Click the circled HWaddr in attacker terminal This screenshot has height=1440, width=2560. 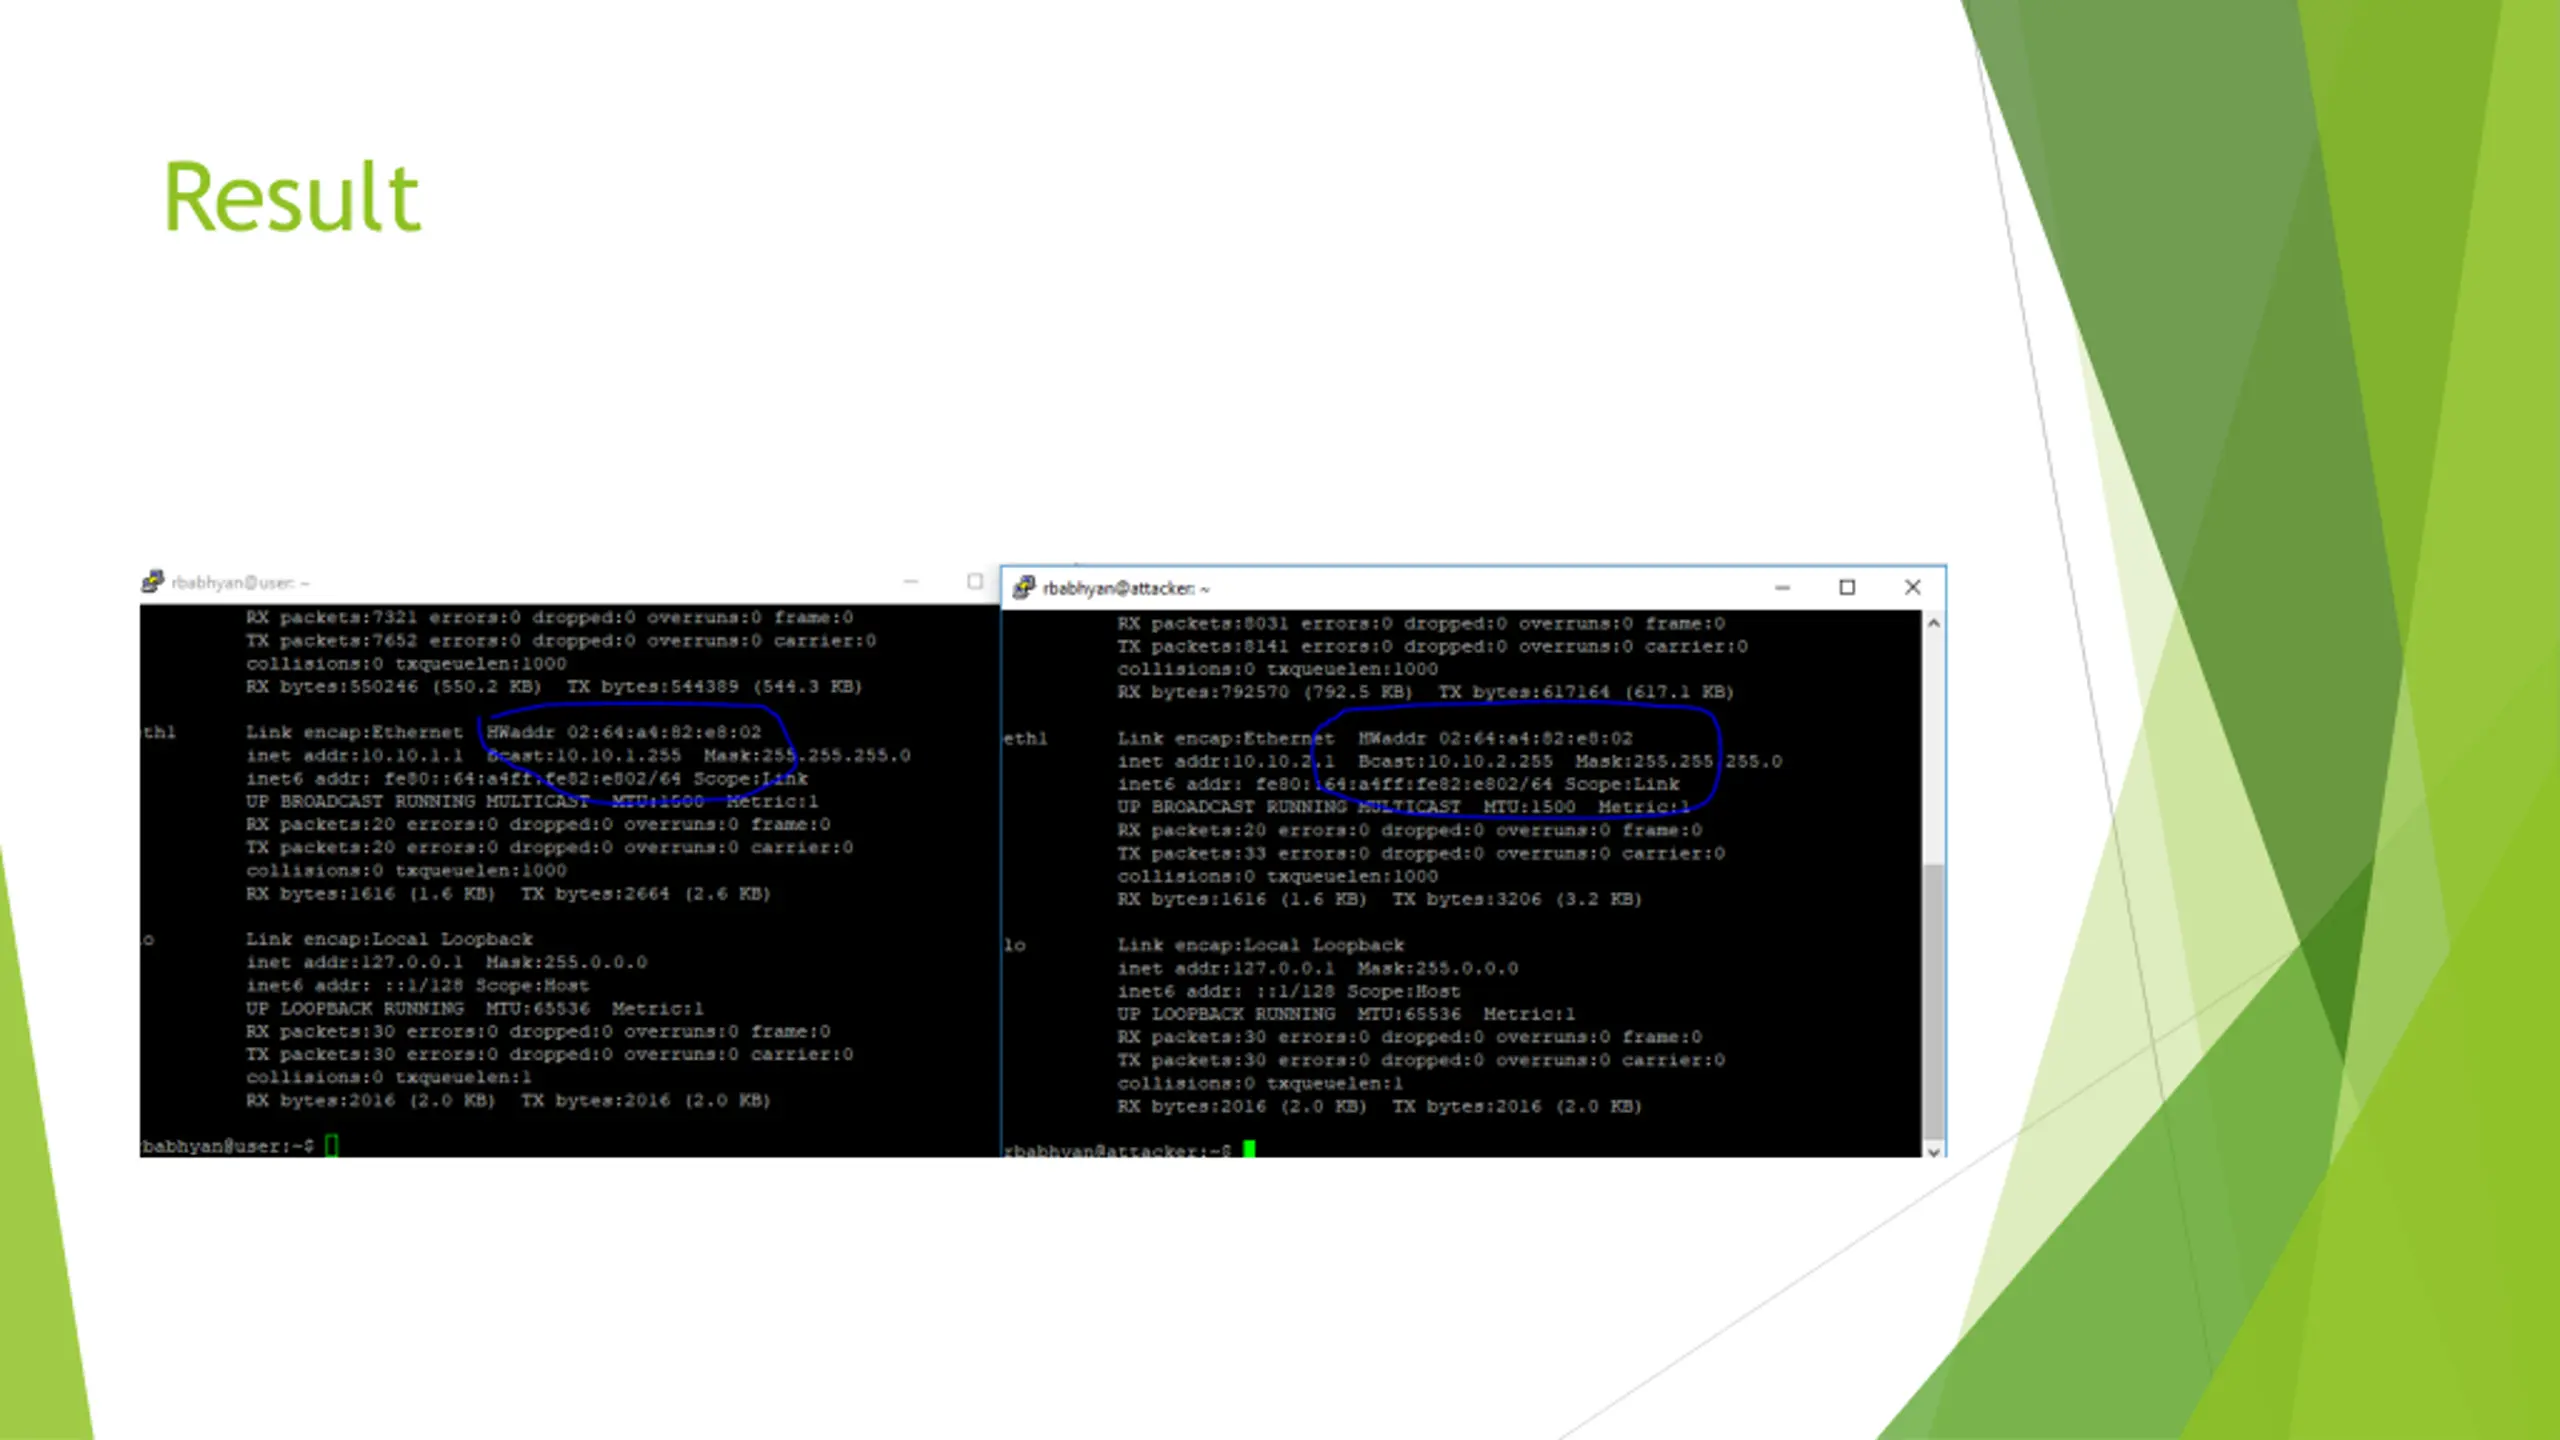pyautogui.click(x=1495, y=738)
